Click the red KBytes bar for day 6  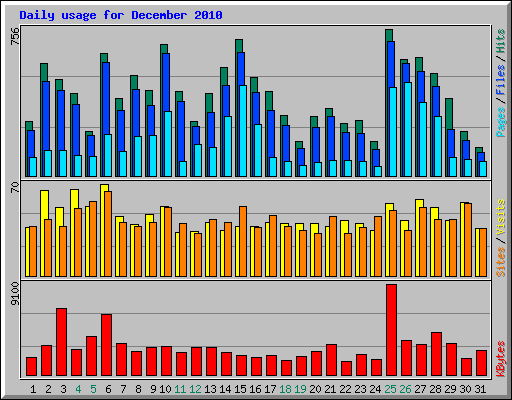(x=106, y=345)
